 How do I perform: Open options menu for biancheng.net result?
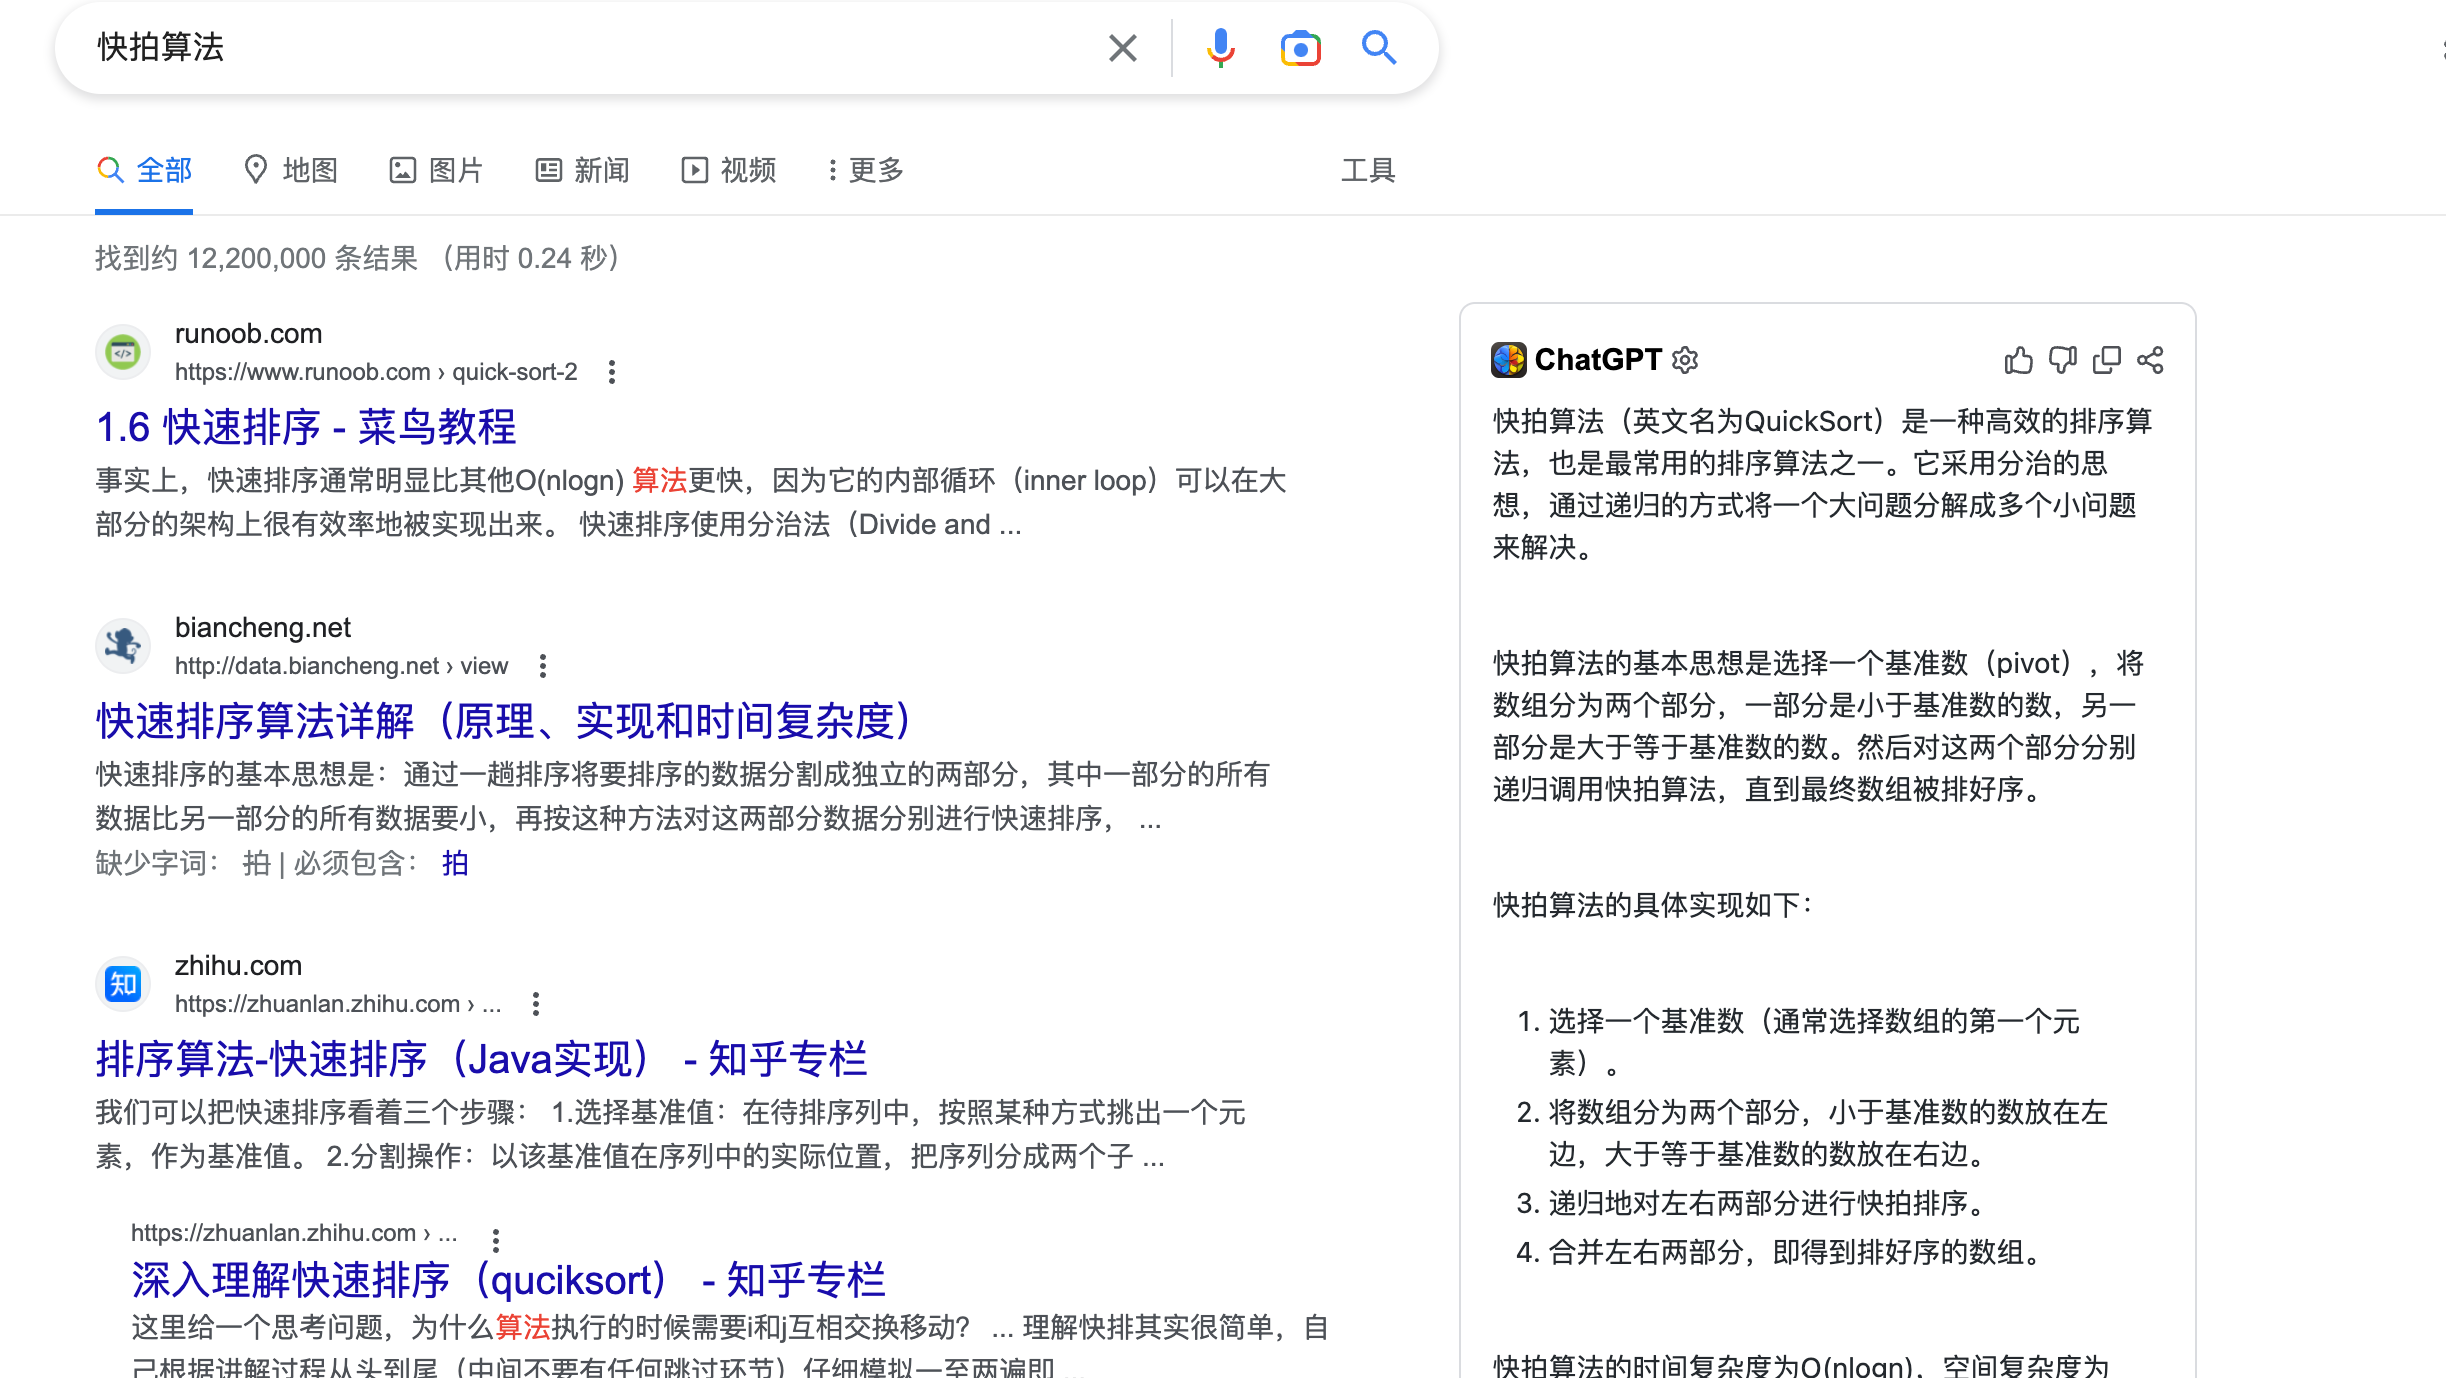[543, 666]
